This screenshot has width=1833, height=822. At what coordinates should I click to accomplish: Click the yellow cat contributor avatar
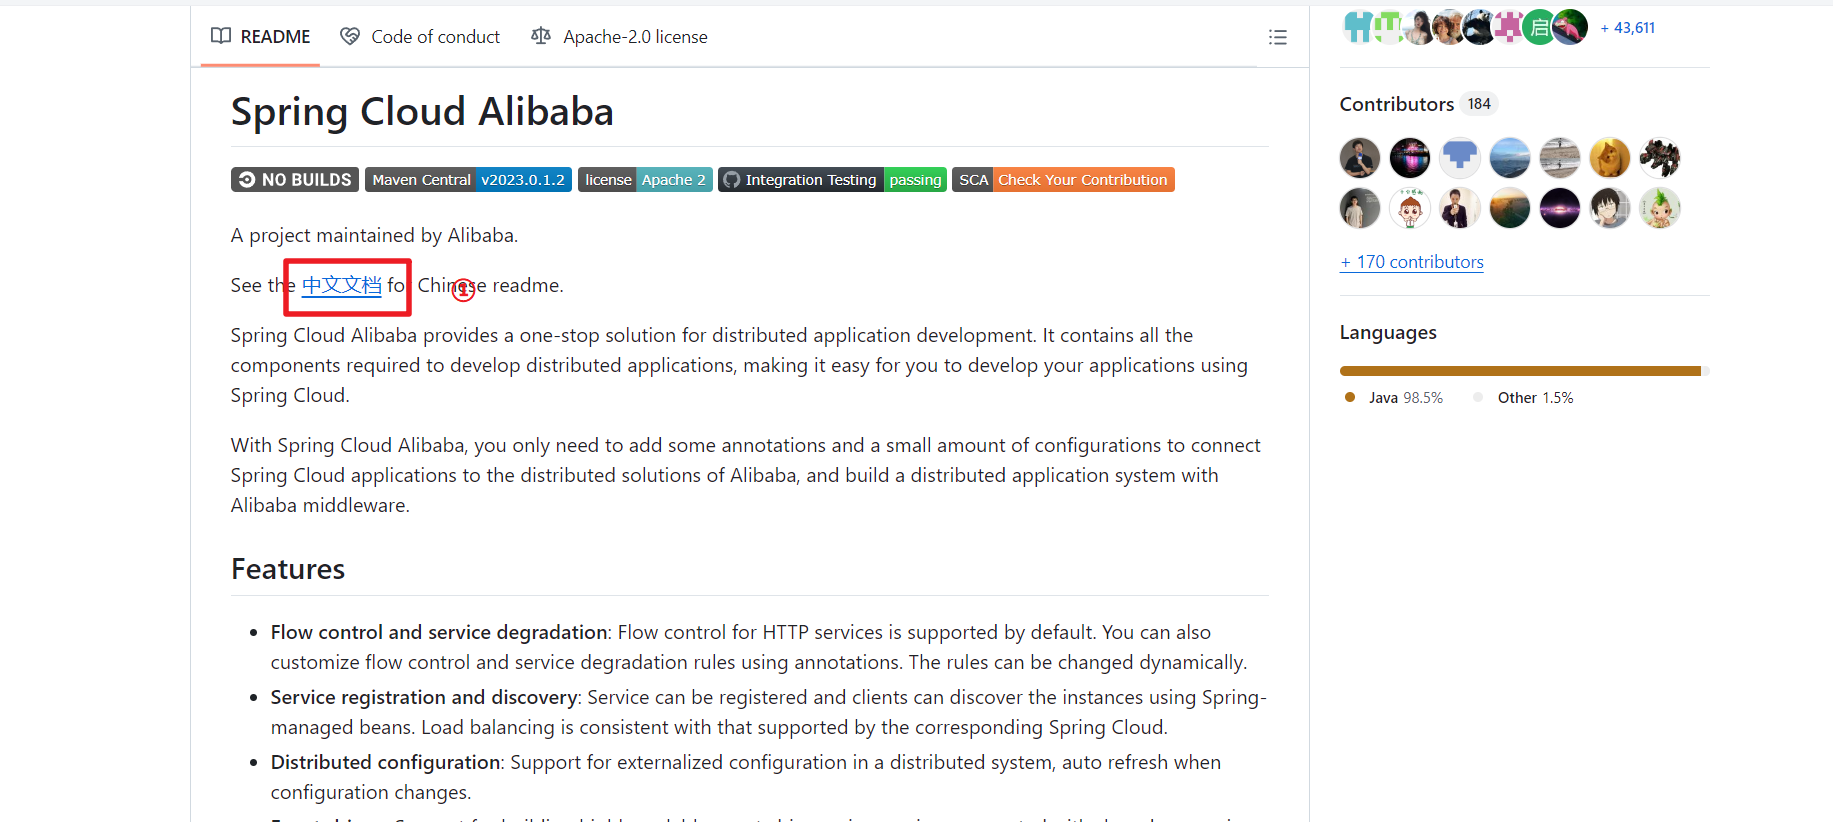click(1609, 158)
